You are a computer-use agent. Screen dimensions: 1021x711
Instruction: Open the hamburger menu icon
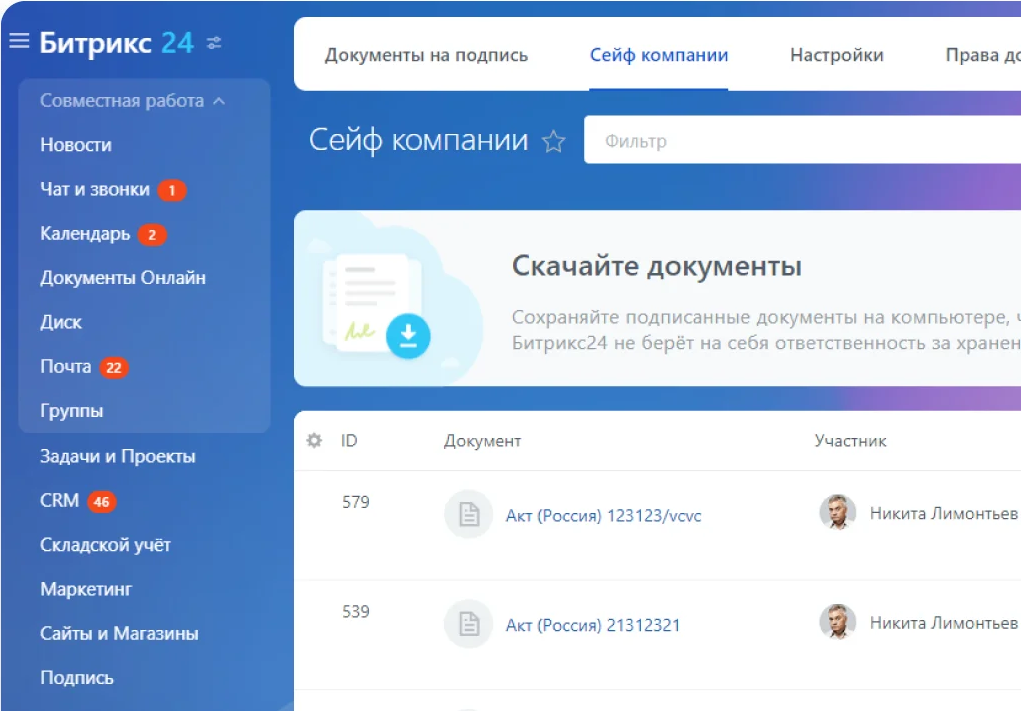(x=19, y=41)
